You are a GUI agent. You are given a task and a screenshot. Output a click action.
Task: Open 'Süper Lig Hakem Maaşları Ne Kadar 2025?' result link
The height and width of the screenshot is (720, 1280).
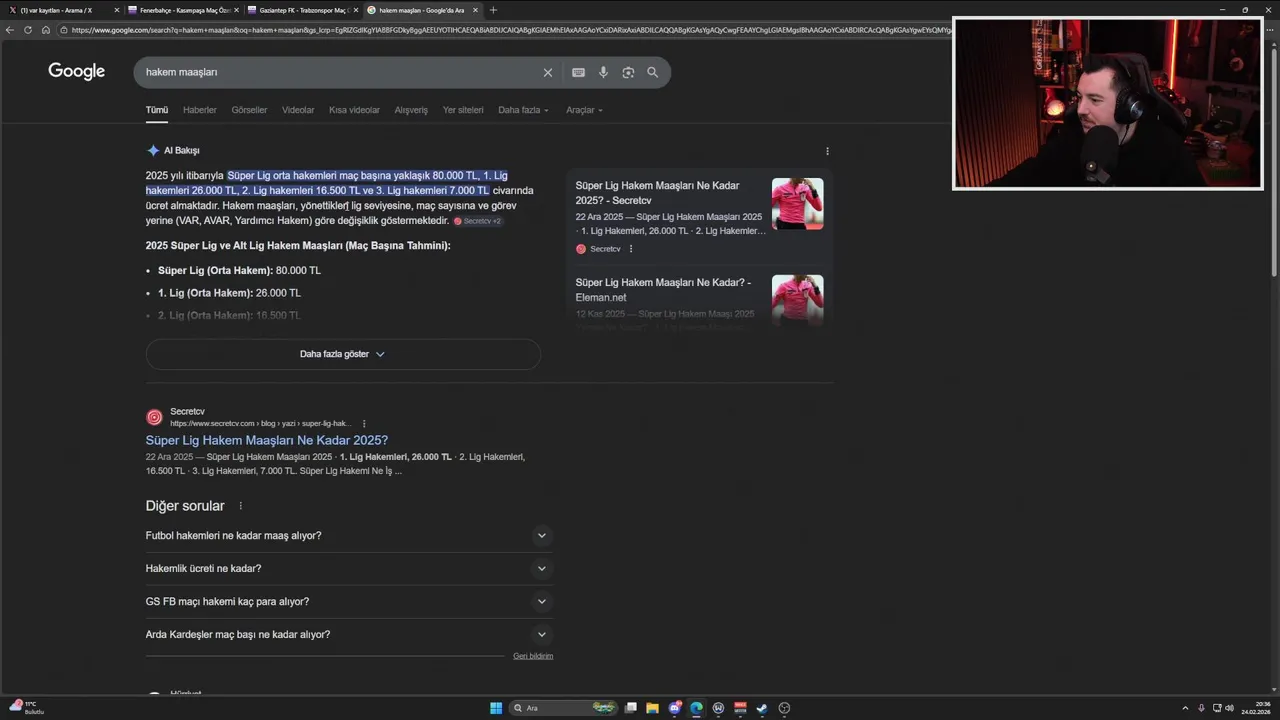267,440
